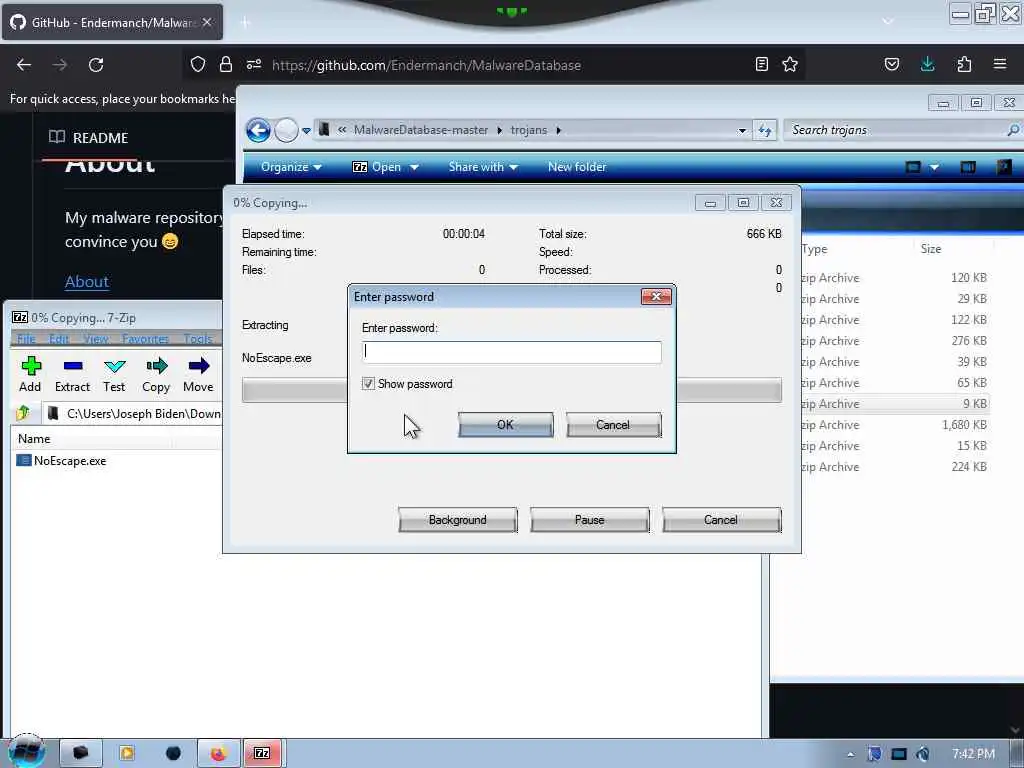The width and height of the screenshot is (1024, 768).
Task: Sort Explorer by Size column
Action: pos(931,249)
